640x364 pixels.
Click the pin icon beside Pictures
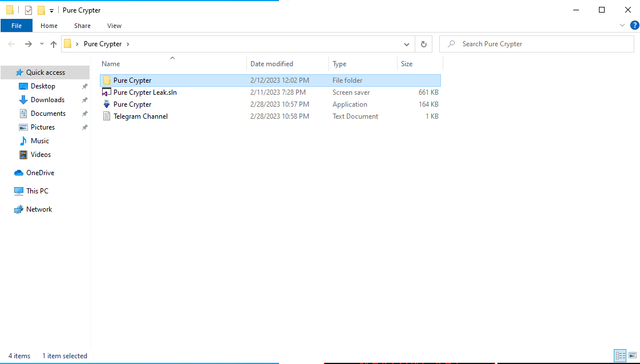coord(84,127)
